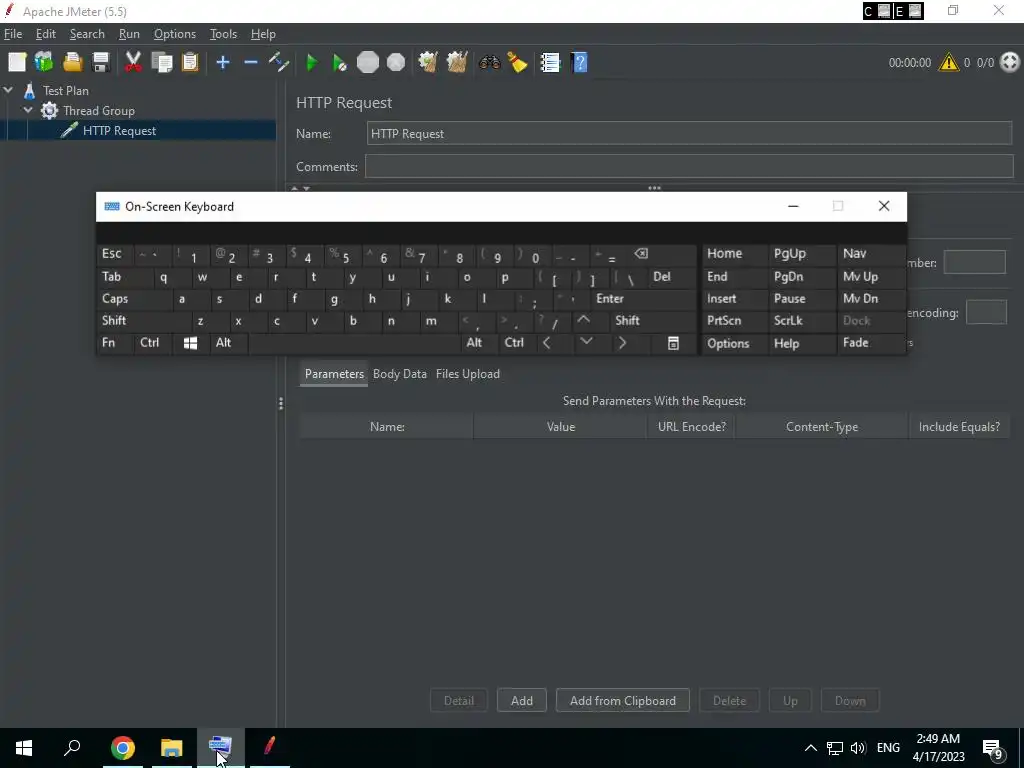
Task: Open the Edit menu
Action: pyautogui.click(x=46, y=34)
